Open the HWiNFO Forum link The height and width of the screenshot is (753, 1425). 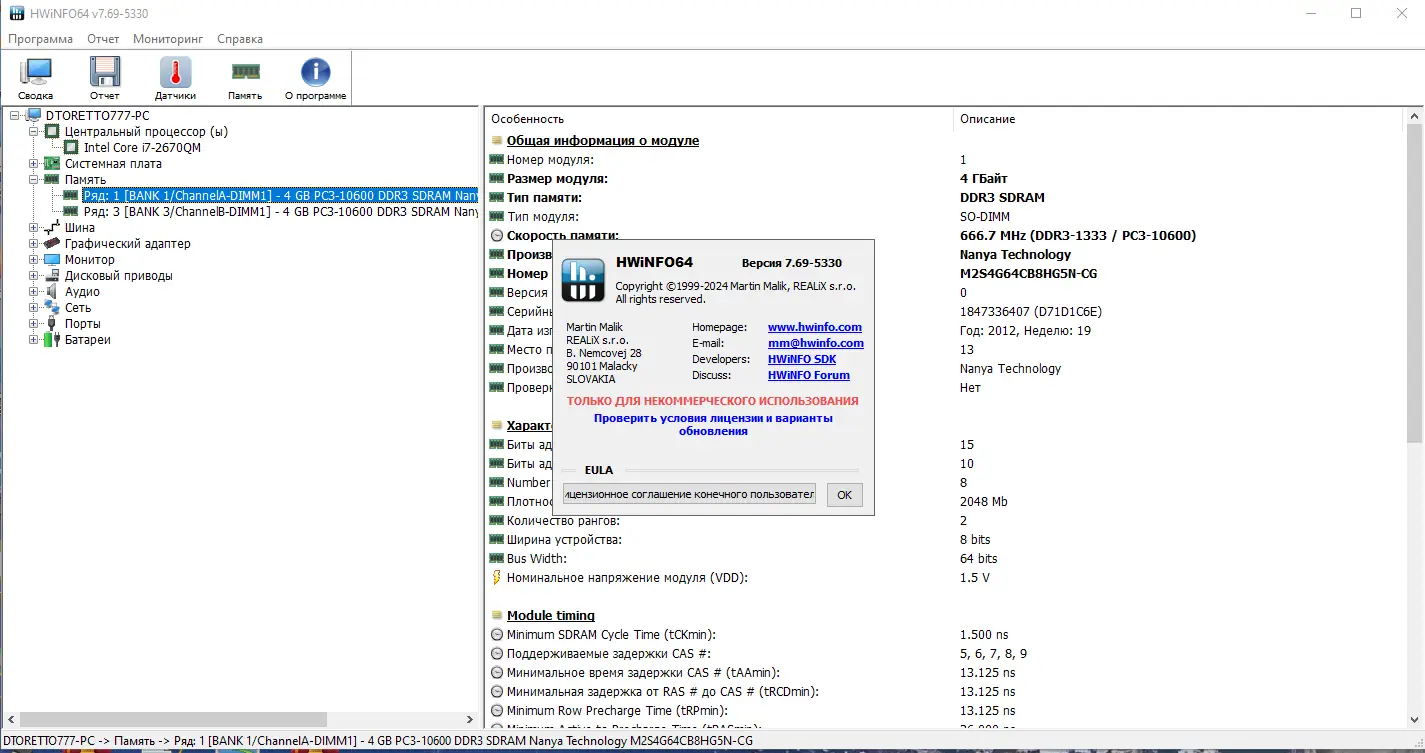click(x=809, y=375)
